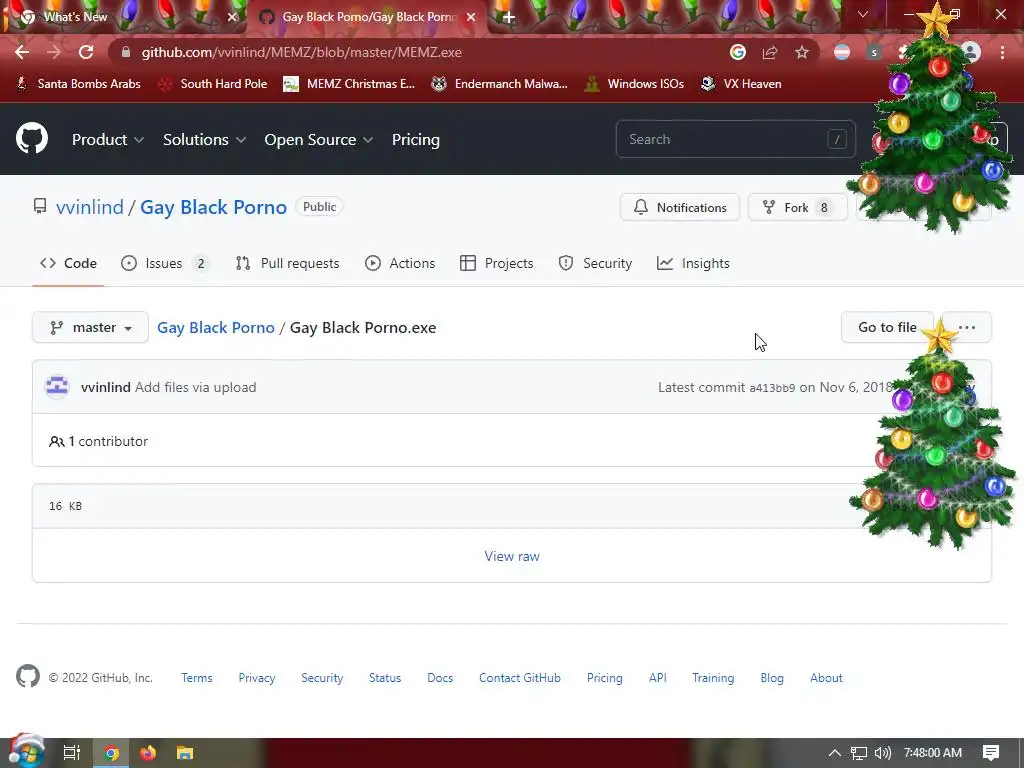Open Firefox from the taskbar
1024x768 pixels.
(148, 753)
